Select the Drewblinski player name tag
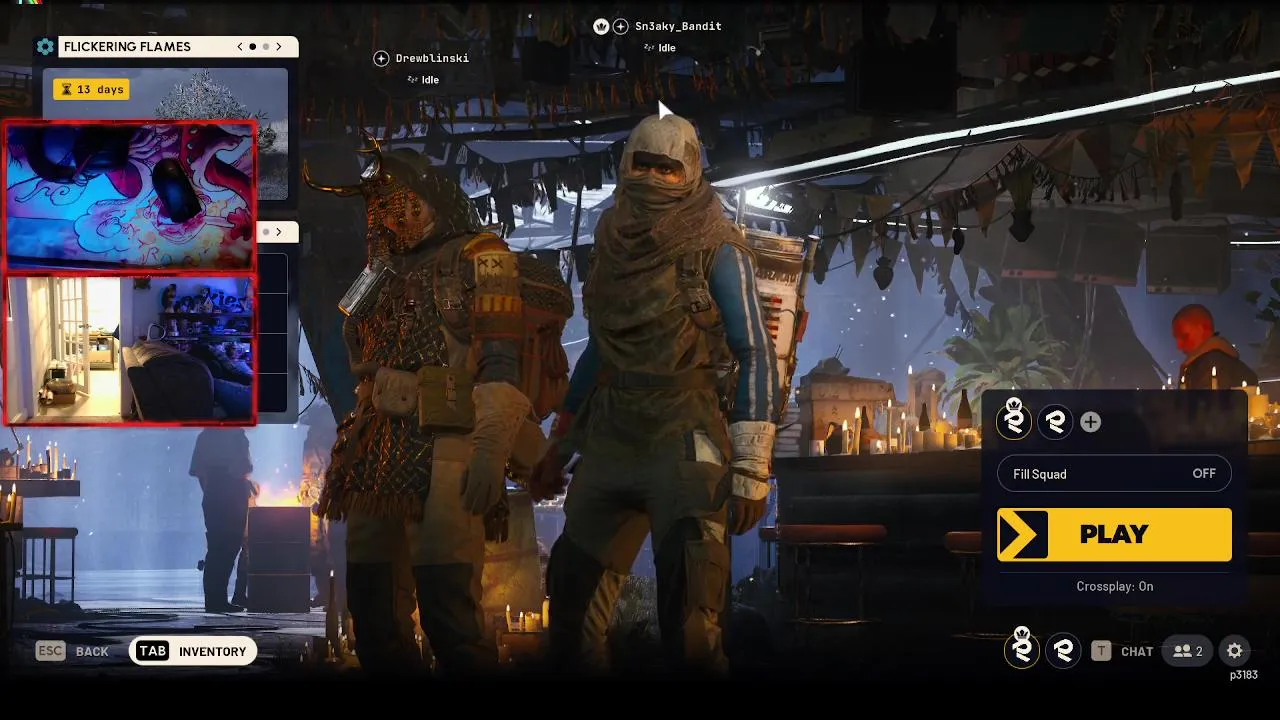This screenshot has height=720, width=1280. pyautogui.click(x=432, y=58)
